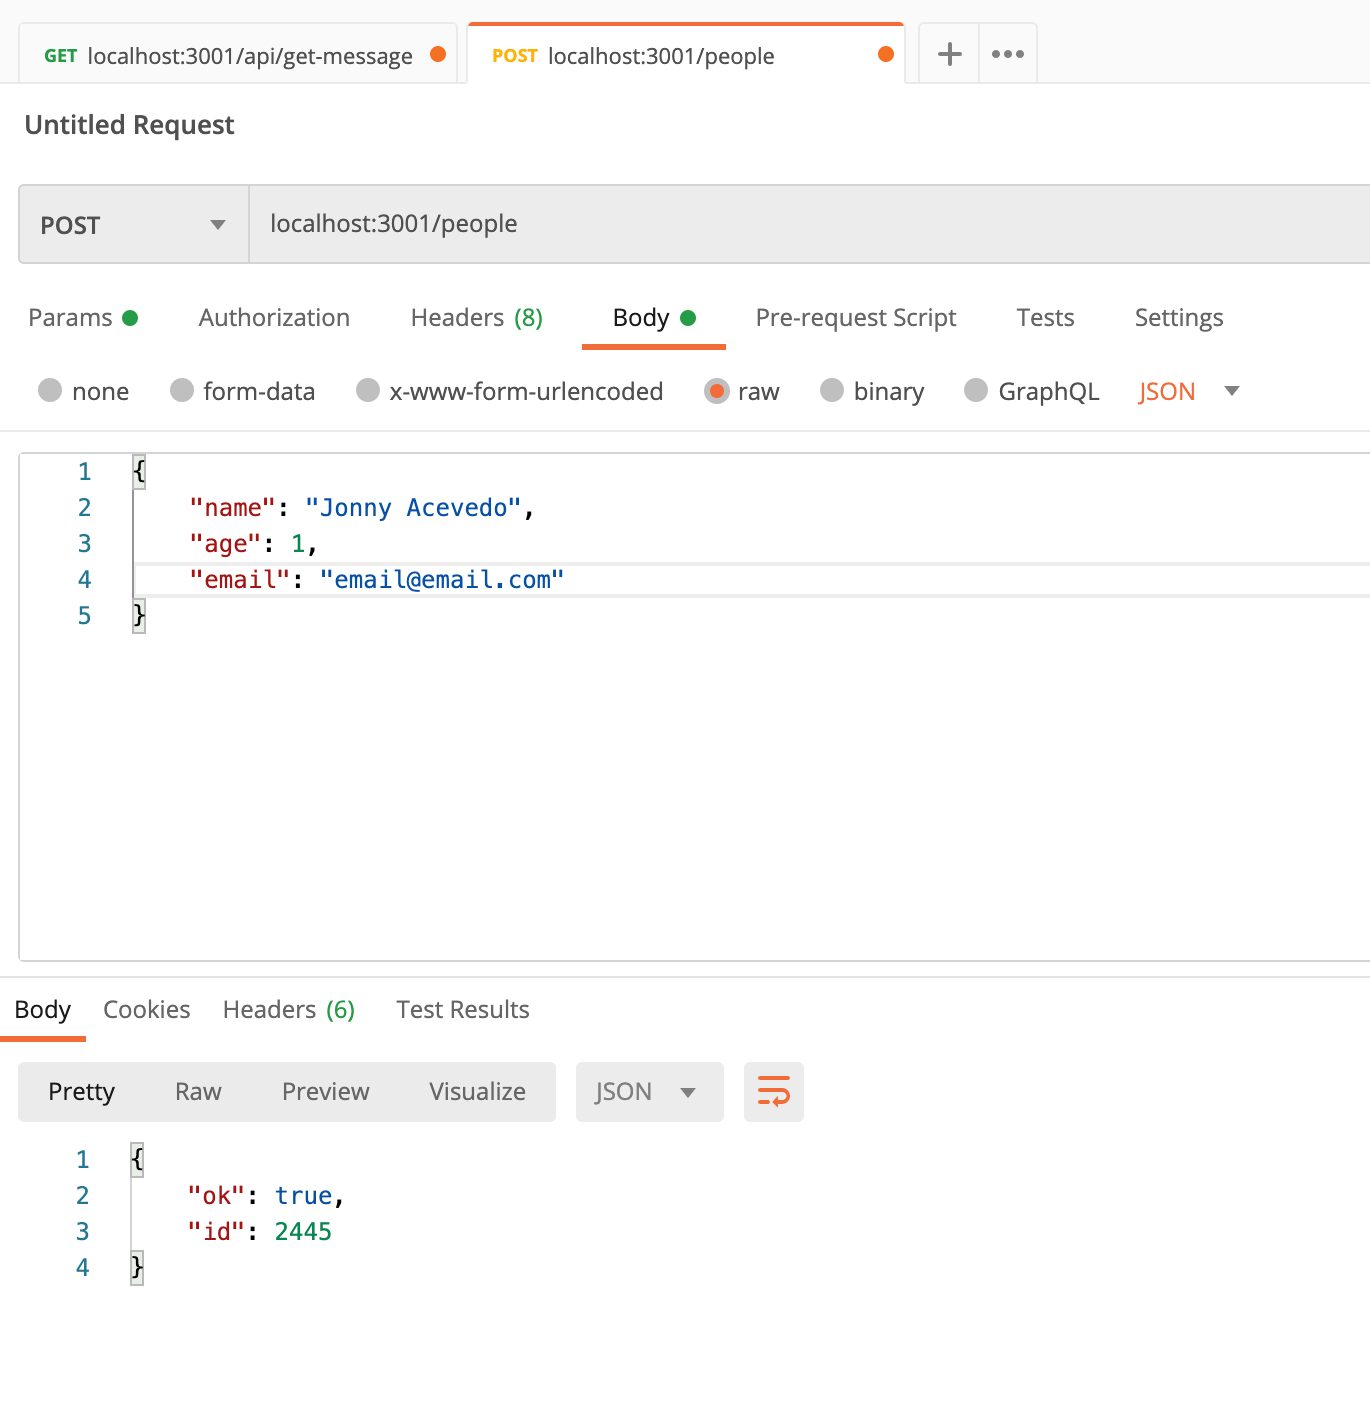Click "Jonny Acevedo" value in request body

[x=413, y=508]
